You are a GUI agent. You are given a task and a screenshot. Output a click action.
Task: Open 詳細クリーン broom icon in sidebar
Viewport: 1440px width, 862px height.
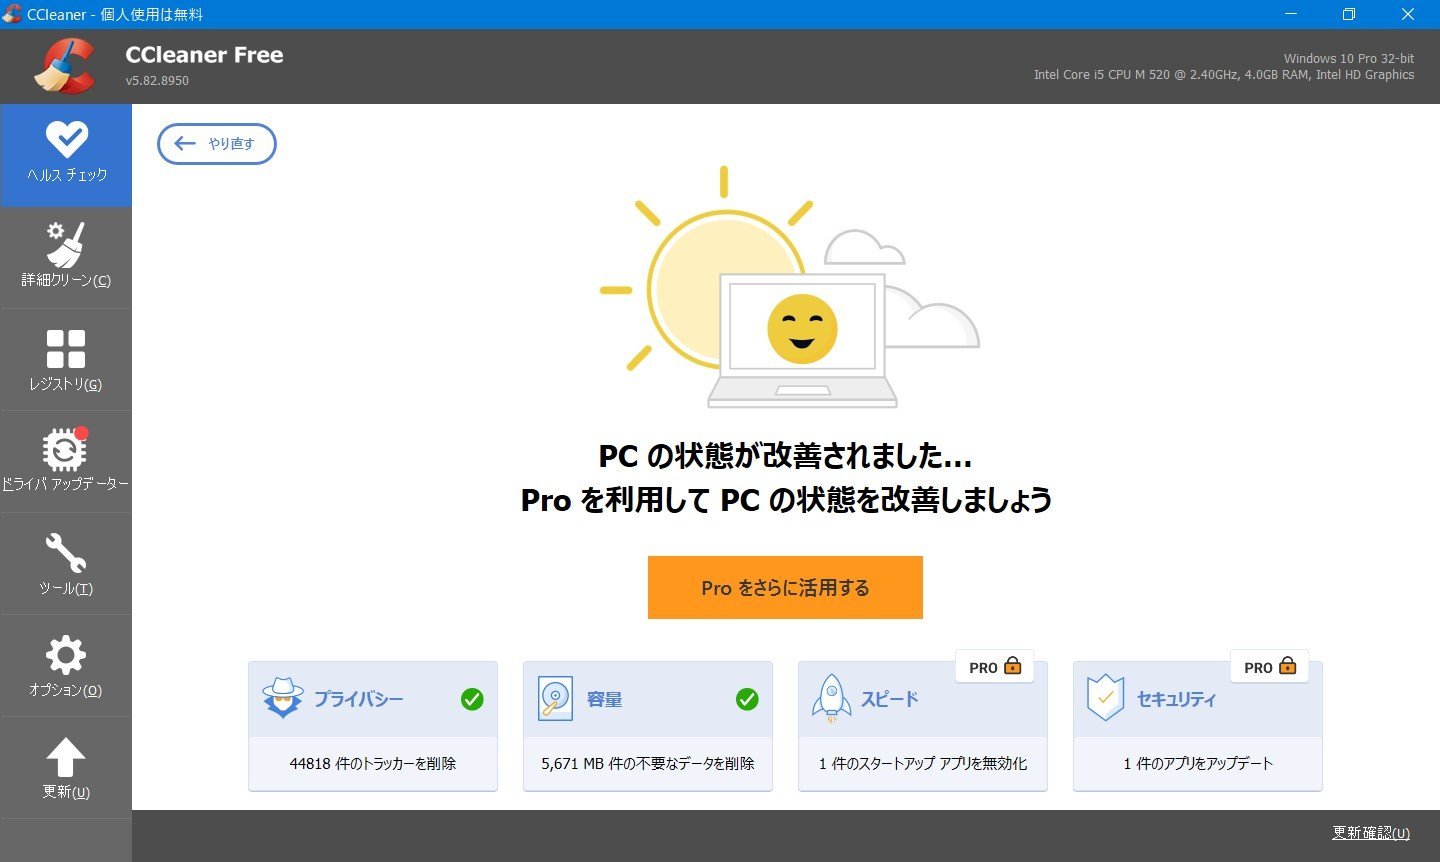66,244
